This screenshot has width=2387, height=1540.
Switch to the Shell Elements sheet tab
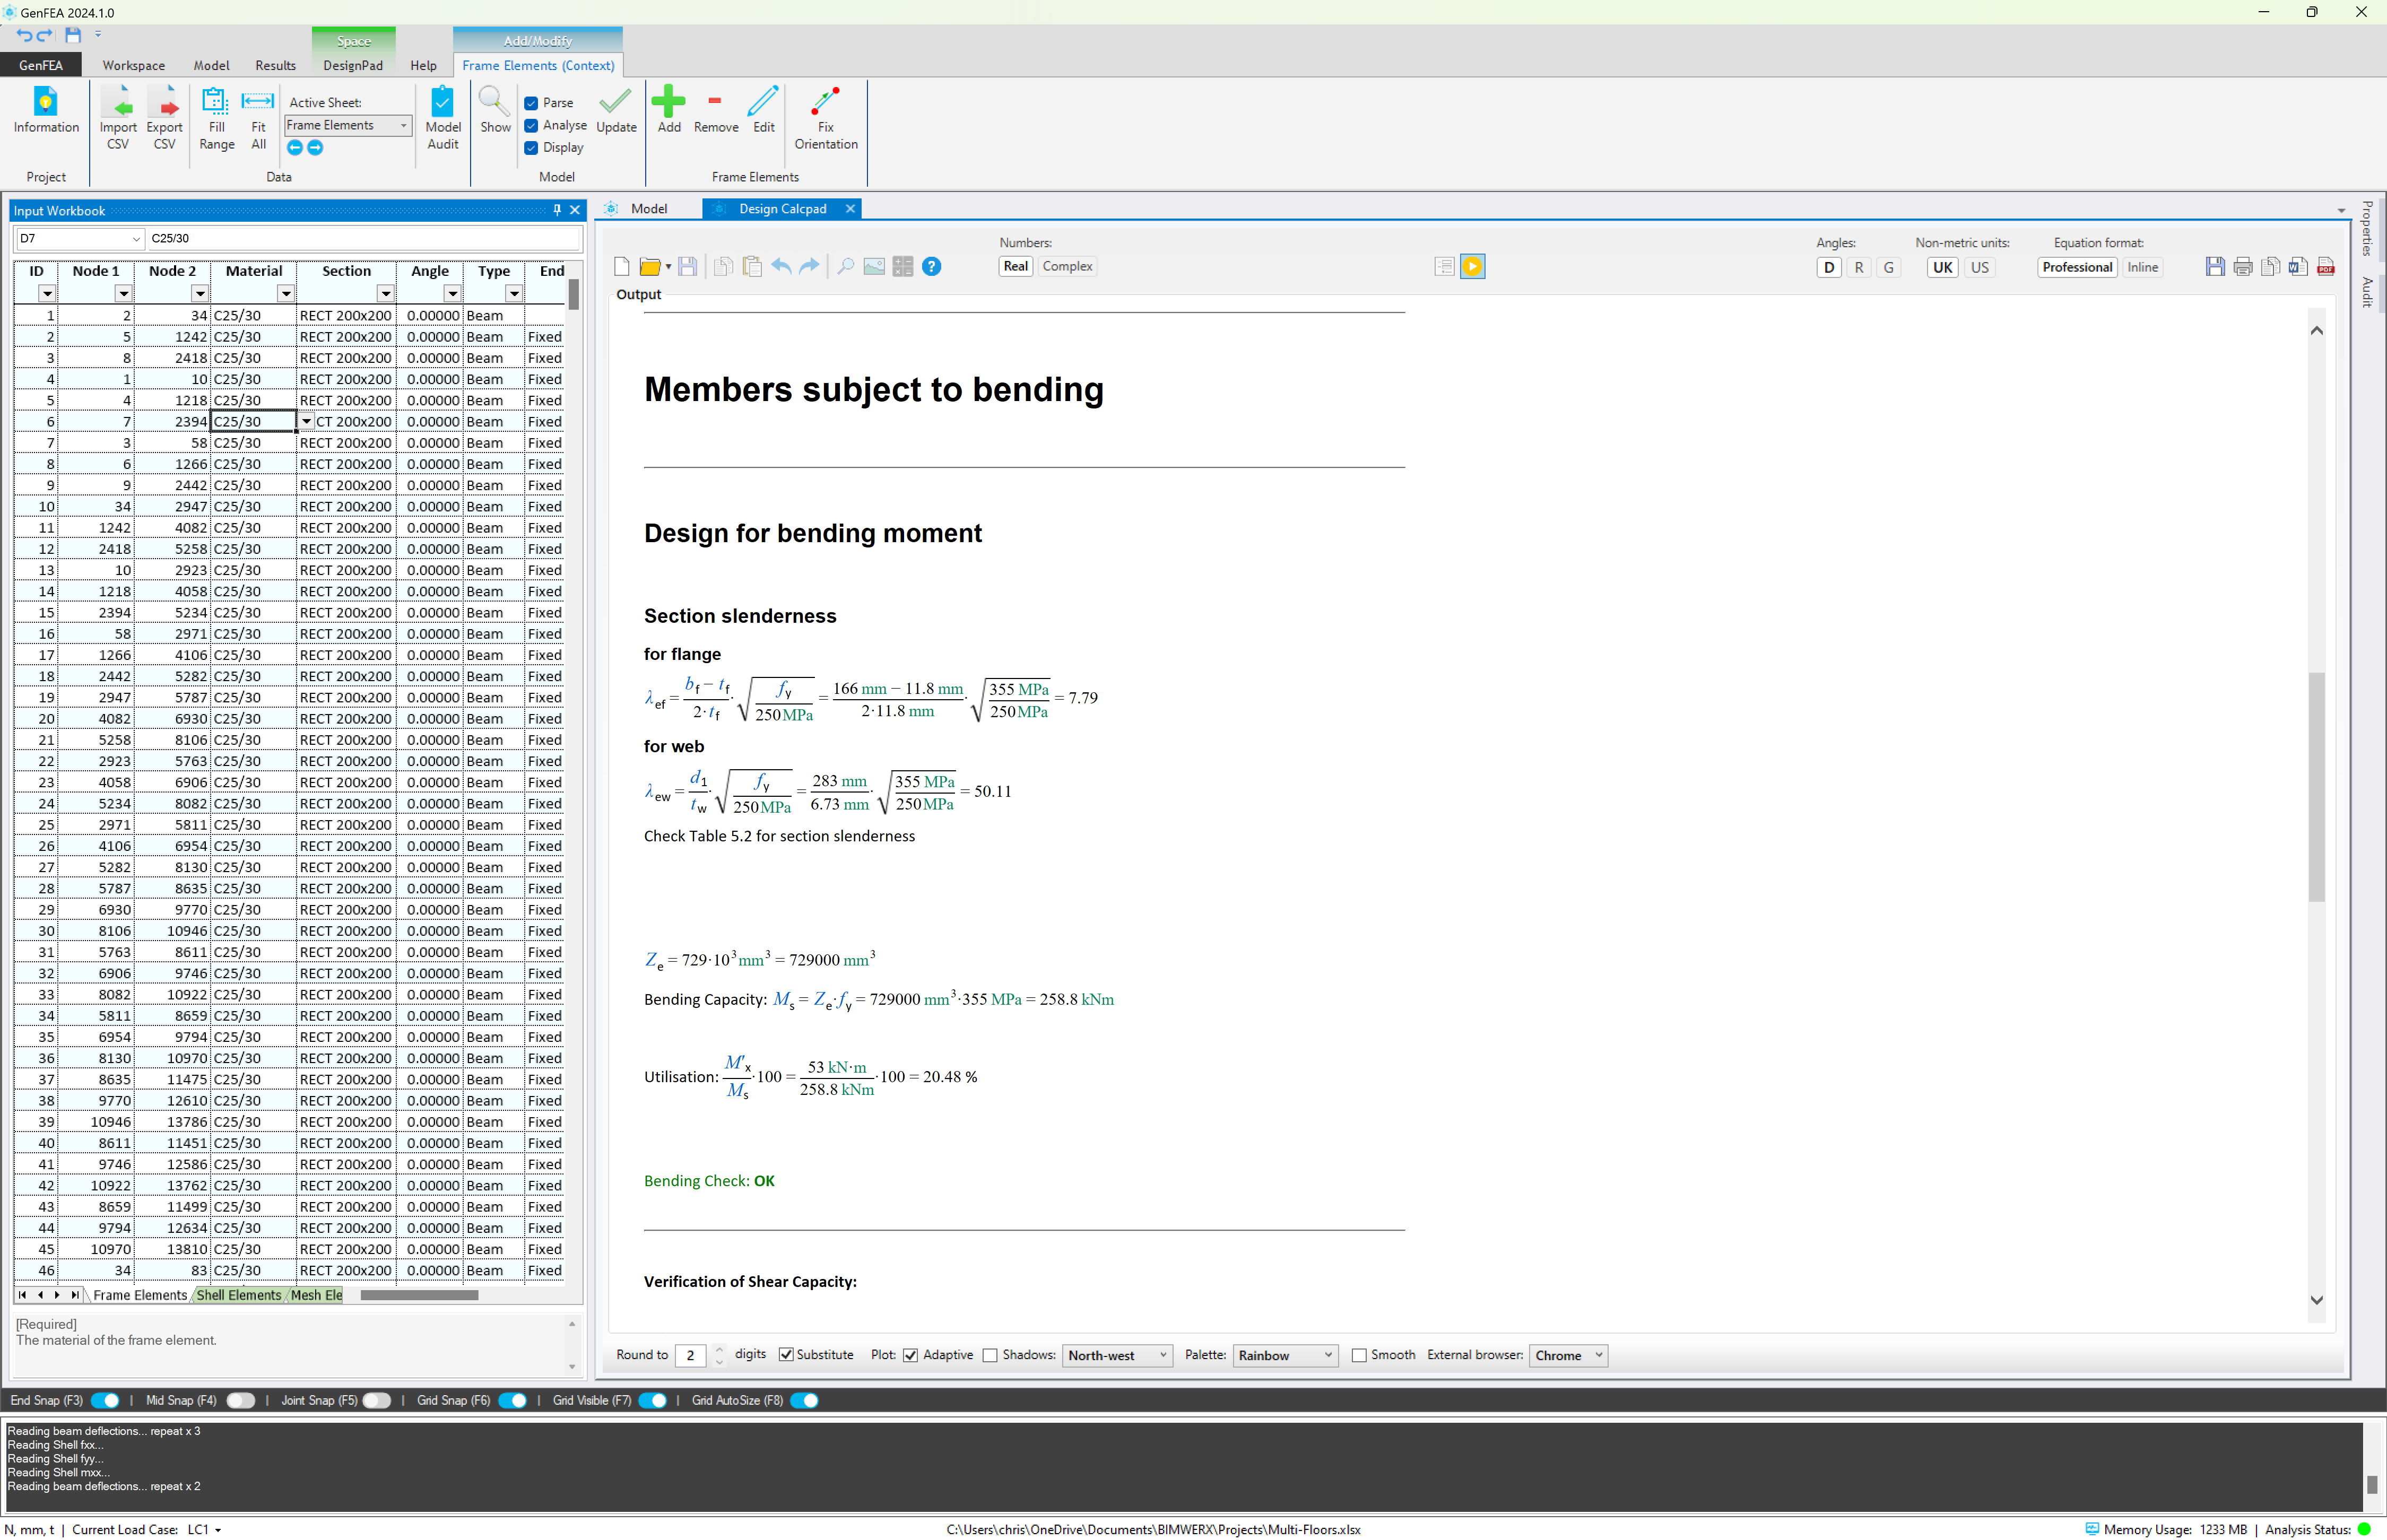[238, 1295]
